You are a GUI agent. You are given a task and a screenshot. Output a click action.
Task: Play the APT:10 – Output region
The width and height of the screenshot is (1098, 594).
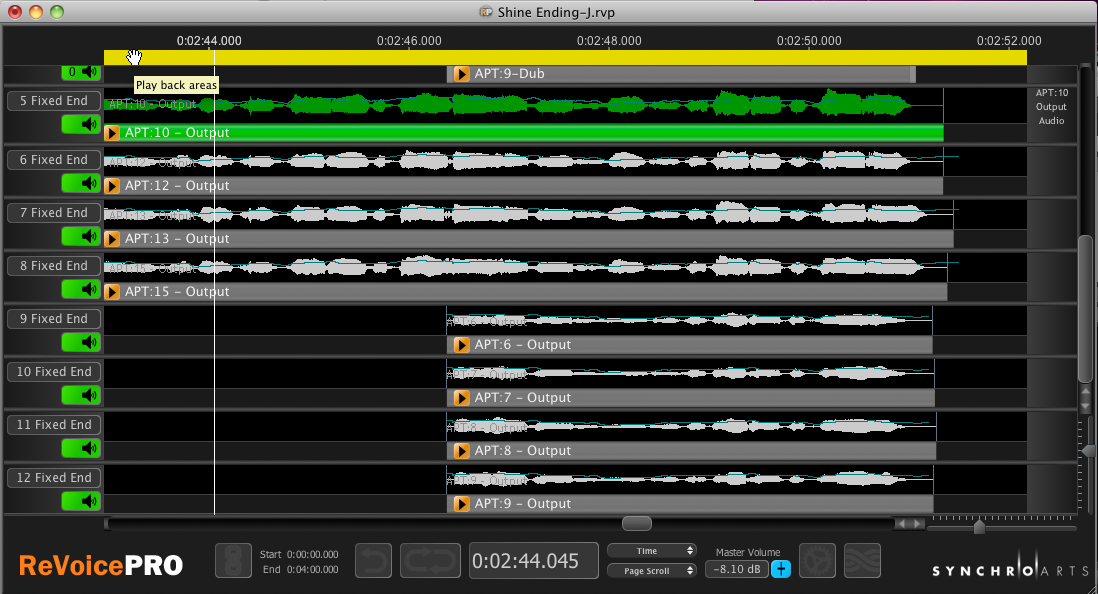113,133
